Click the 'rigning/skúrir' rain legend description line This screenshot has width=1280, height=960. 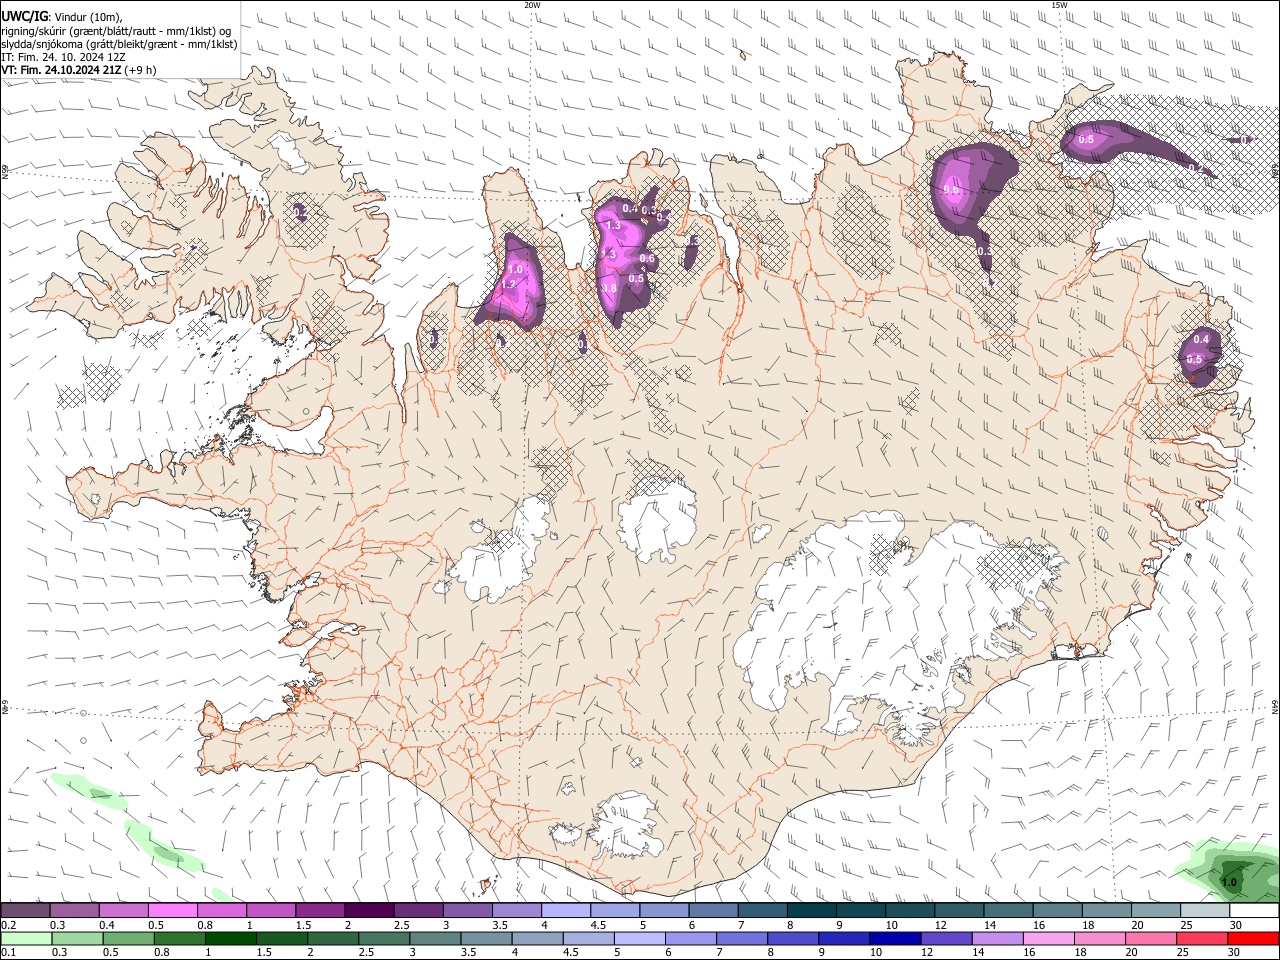(x=116, y=30)
